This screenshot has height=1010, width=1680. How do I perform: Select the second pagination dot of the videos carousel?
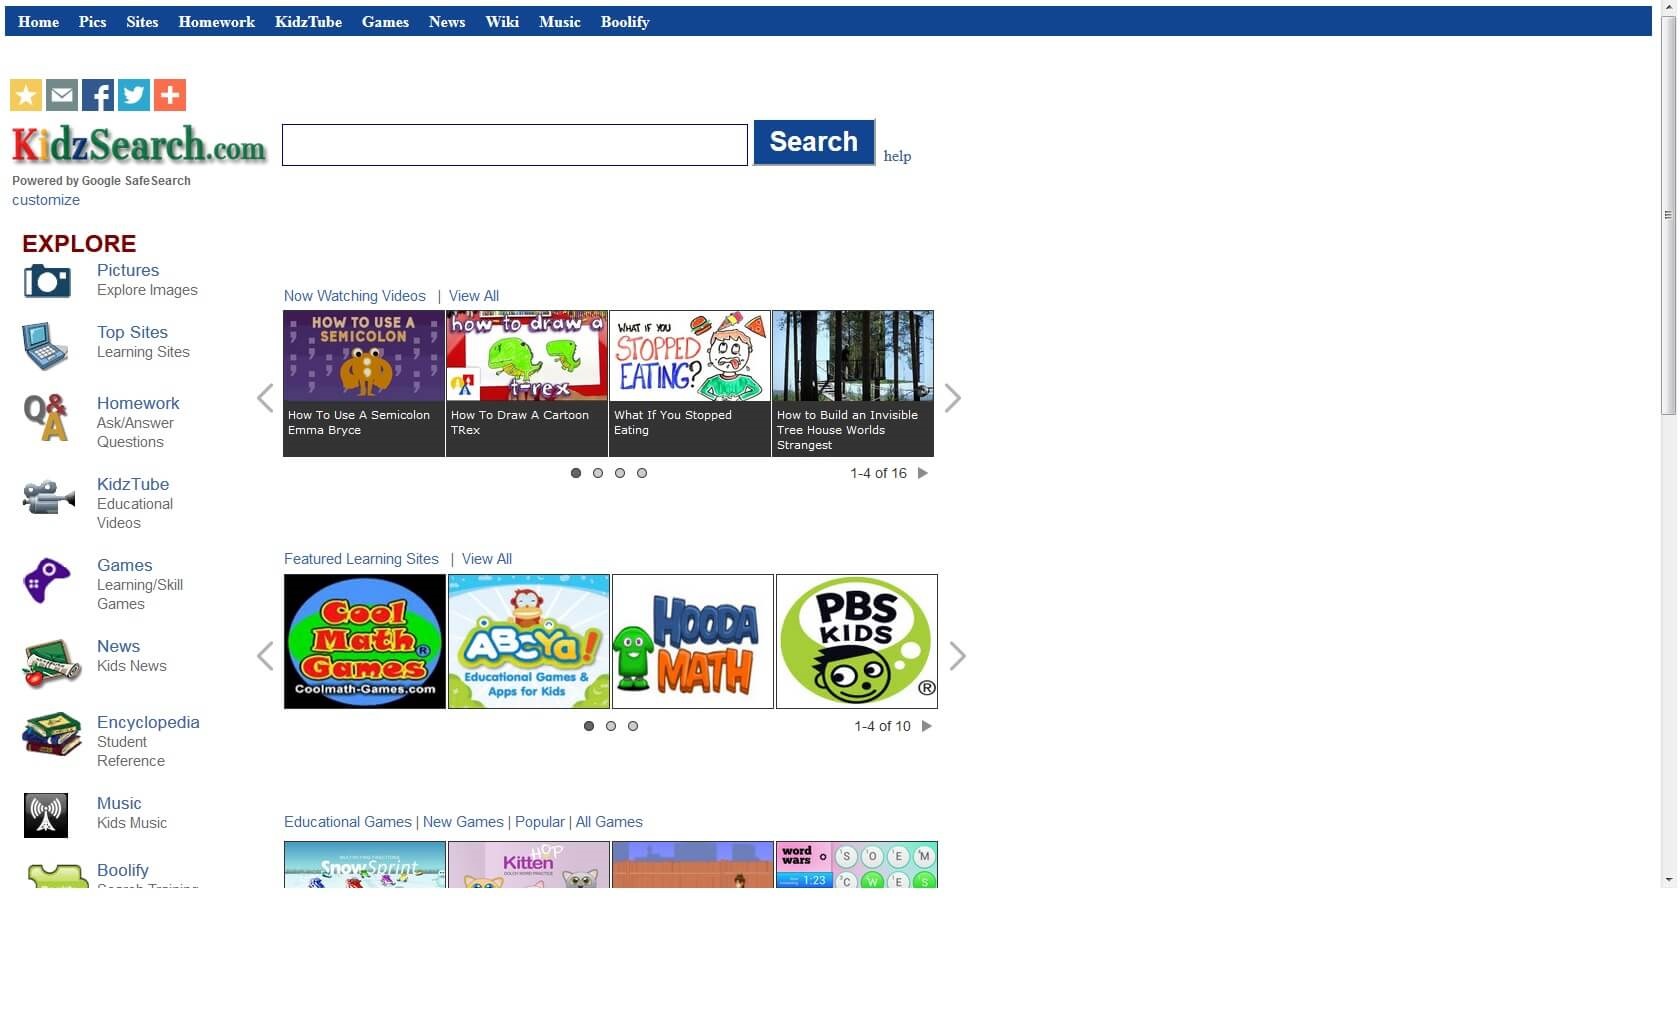point(598,473)
